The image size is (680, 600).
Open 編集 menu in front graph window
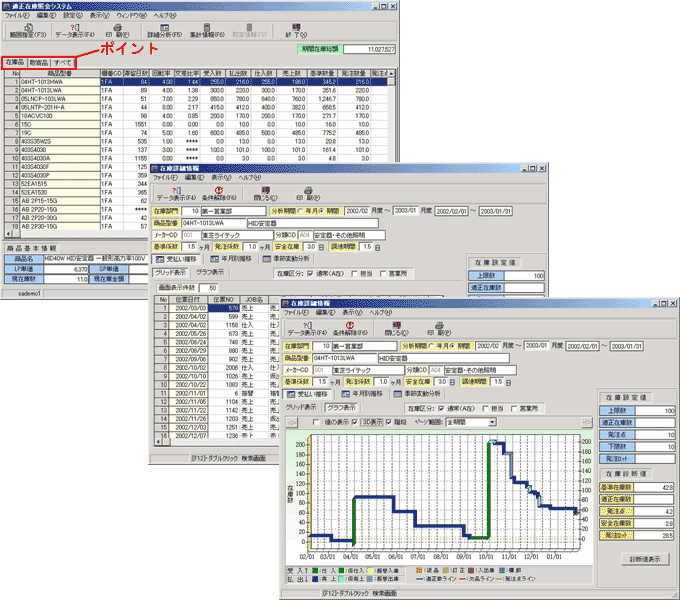325,313
